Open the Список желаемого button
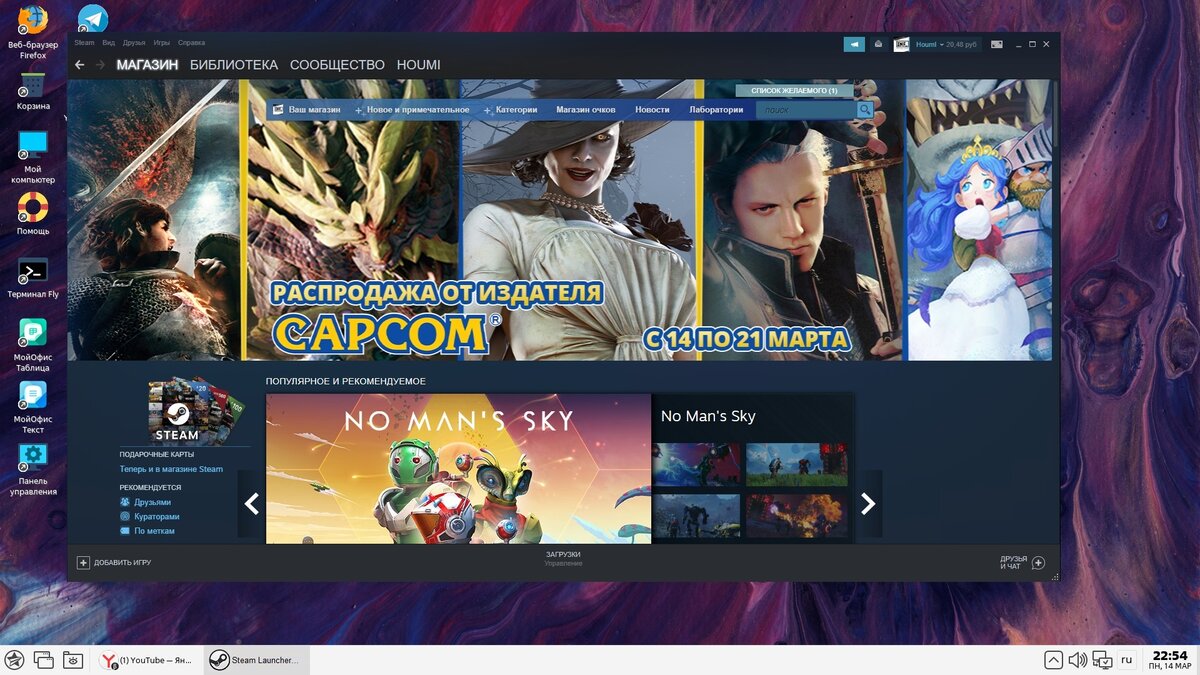Viewport: 1200px width, 675px height. (x=794, y=90)
